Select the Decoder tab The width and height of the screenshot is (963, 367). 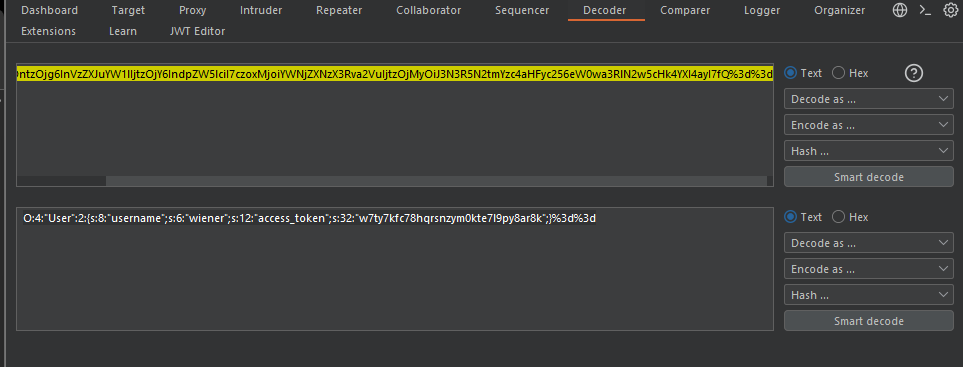(x=605, y=10)
